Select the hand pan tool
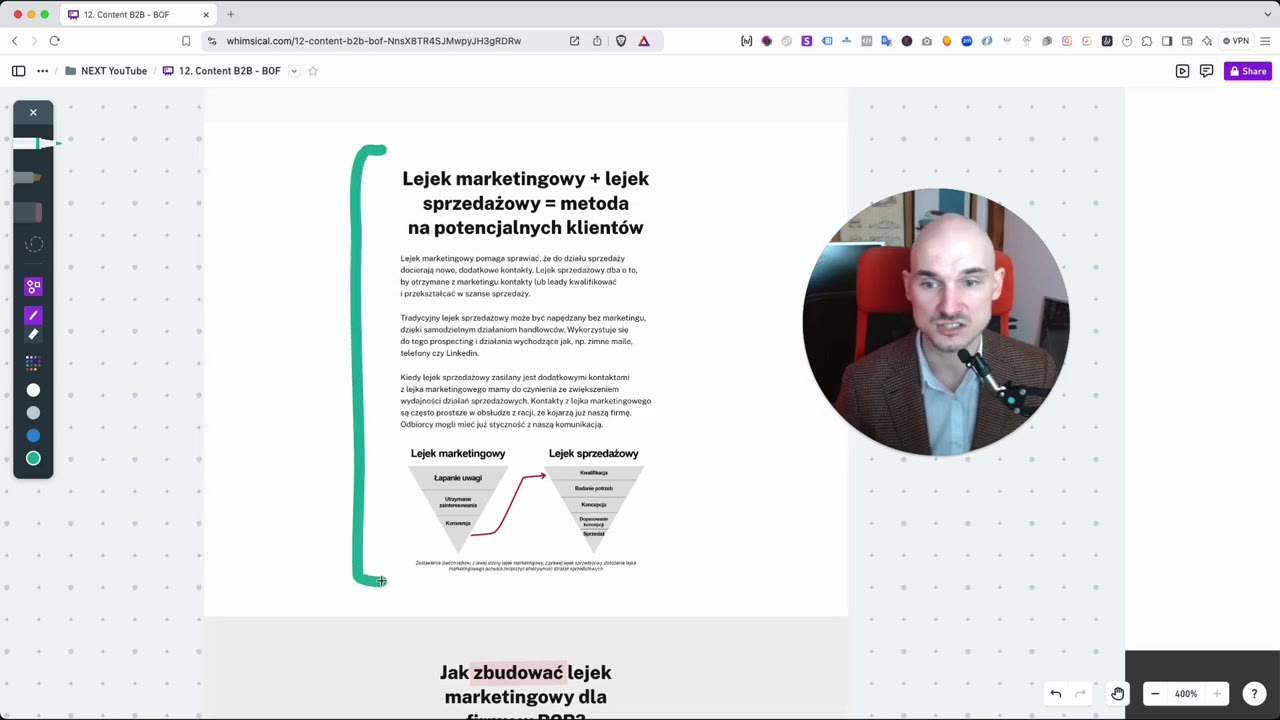 (1117, 694)
